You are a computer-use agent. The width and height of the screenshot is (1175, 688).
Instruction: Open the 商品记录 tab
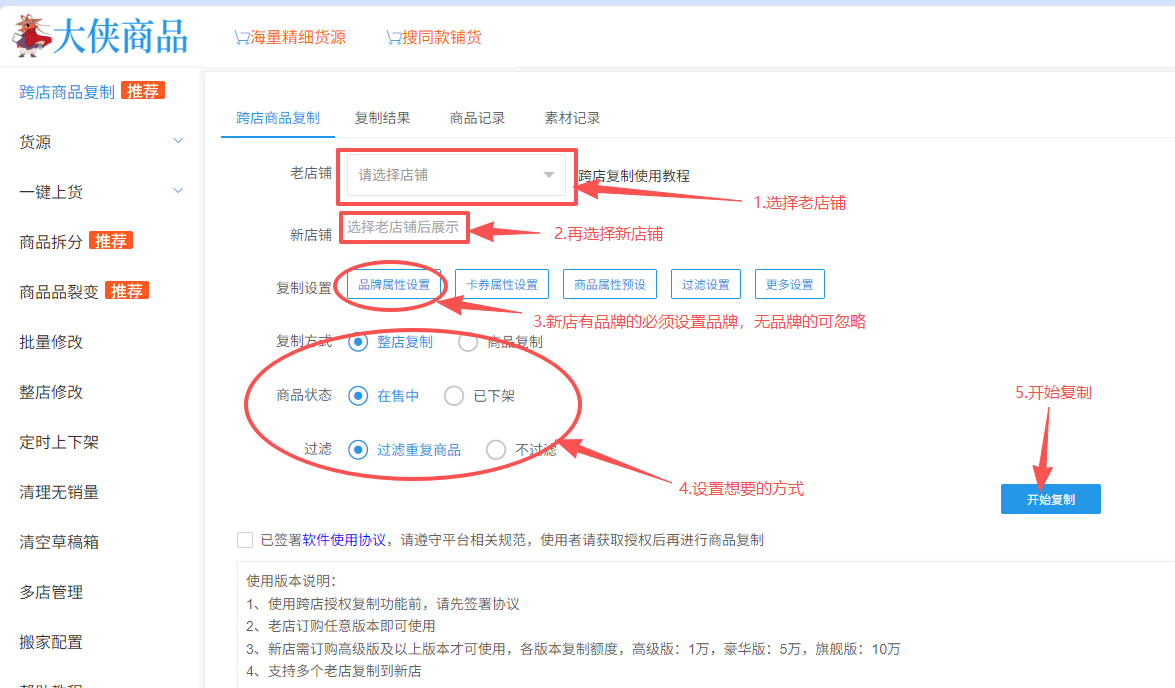coord(477,118)
